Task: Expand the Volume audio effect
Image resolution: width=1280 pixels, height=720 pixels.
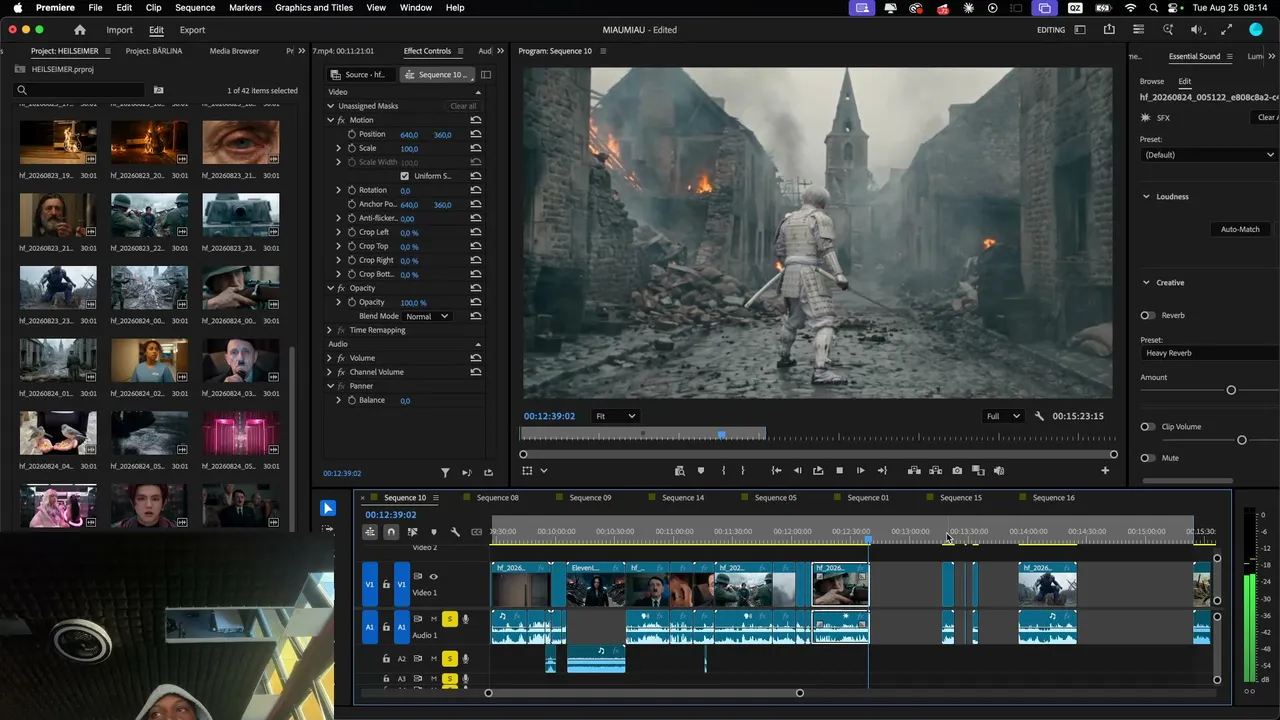Action: pos(330,358)
